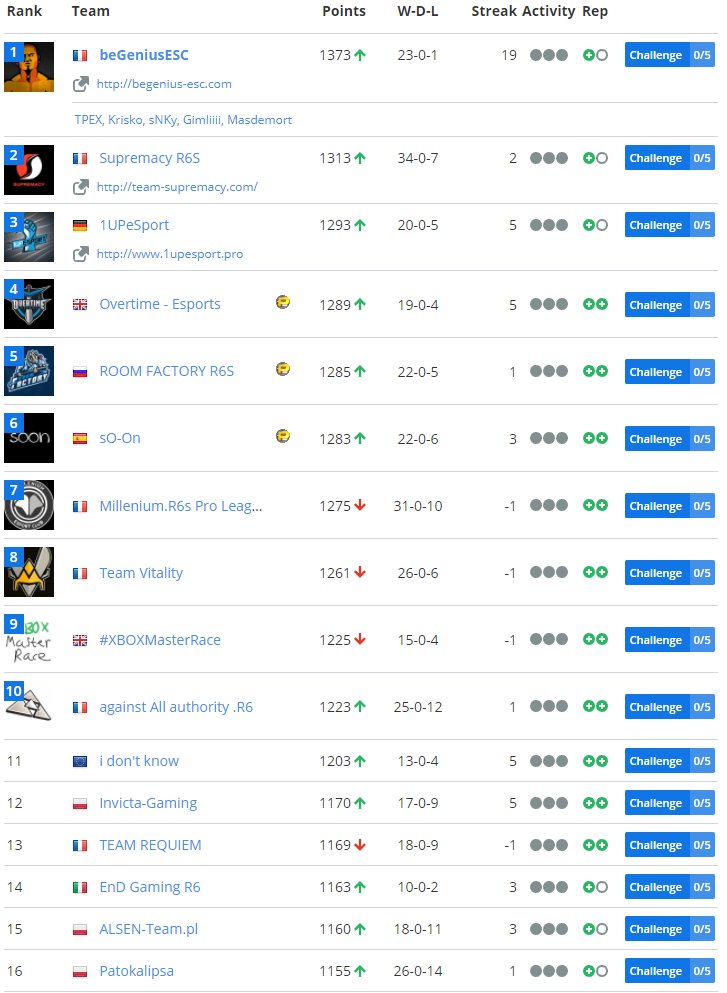Click the external link icon beside 1upesport.pro
Screen dimensions: 727x993
pos(80,254)
